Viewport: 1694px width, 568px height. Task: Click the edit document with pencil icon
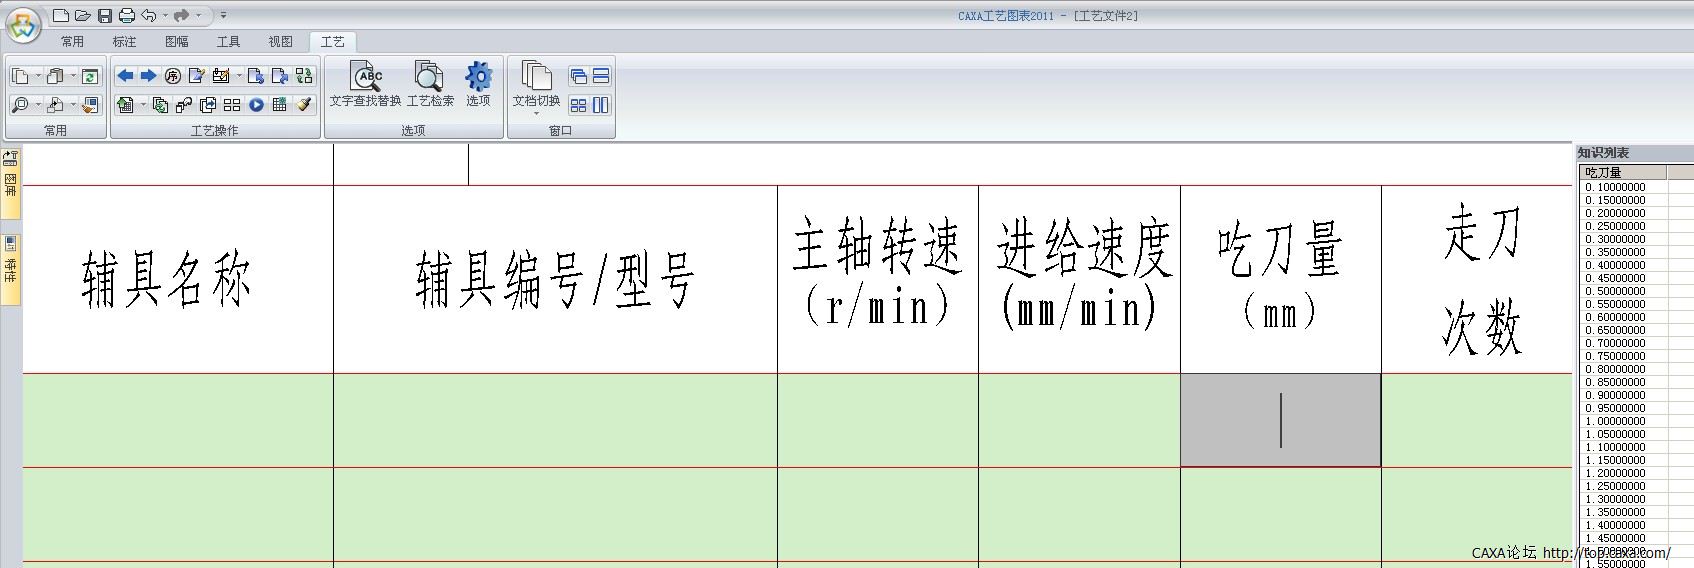tap(197, 76)
